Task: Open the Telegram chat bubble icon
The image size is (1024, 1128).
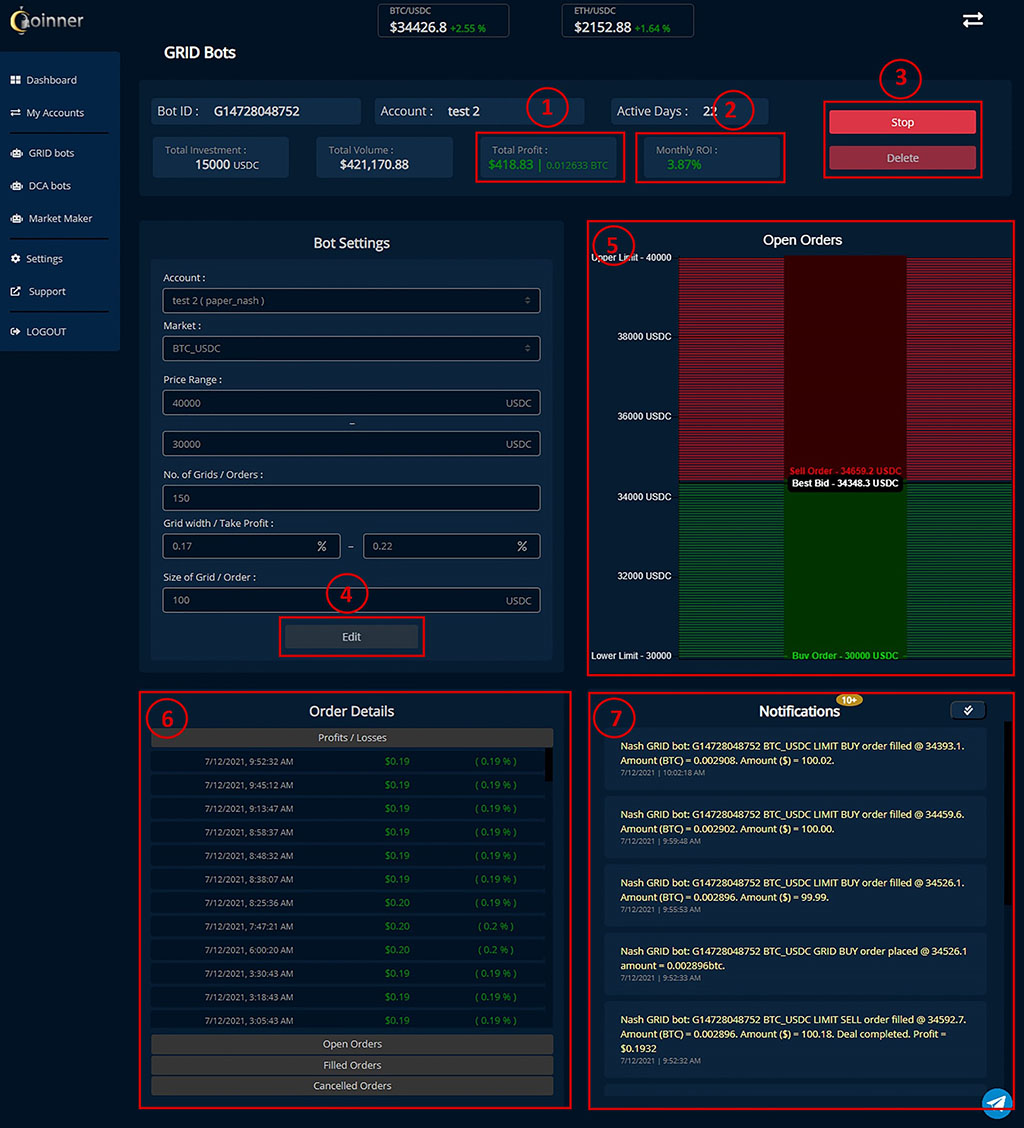Action: tap(996, 1102)
